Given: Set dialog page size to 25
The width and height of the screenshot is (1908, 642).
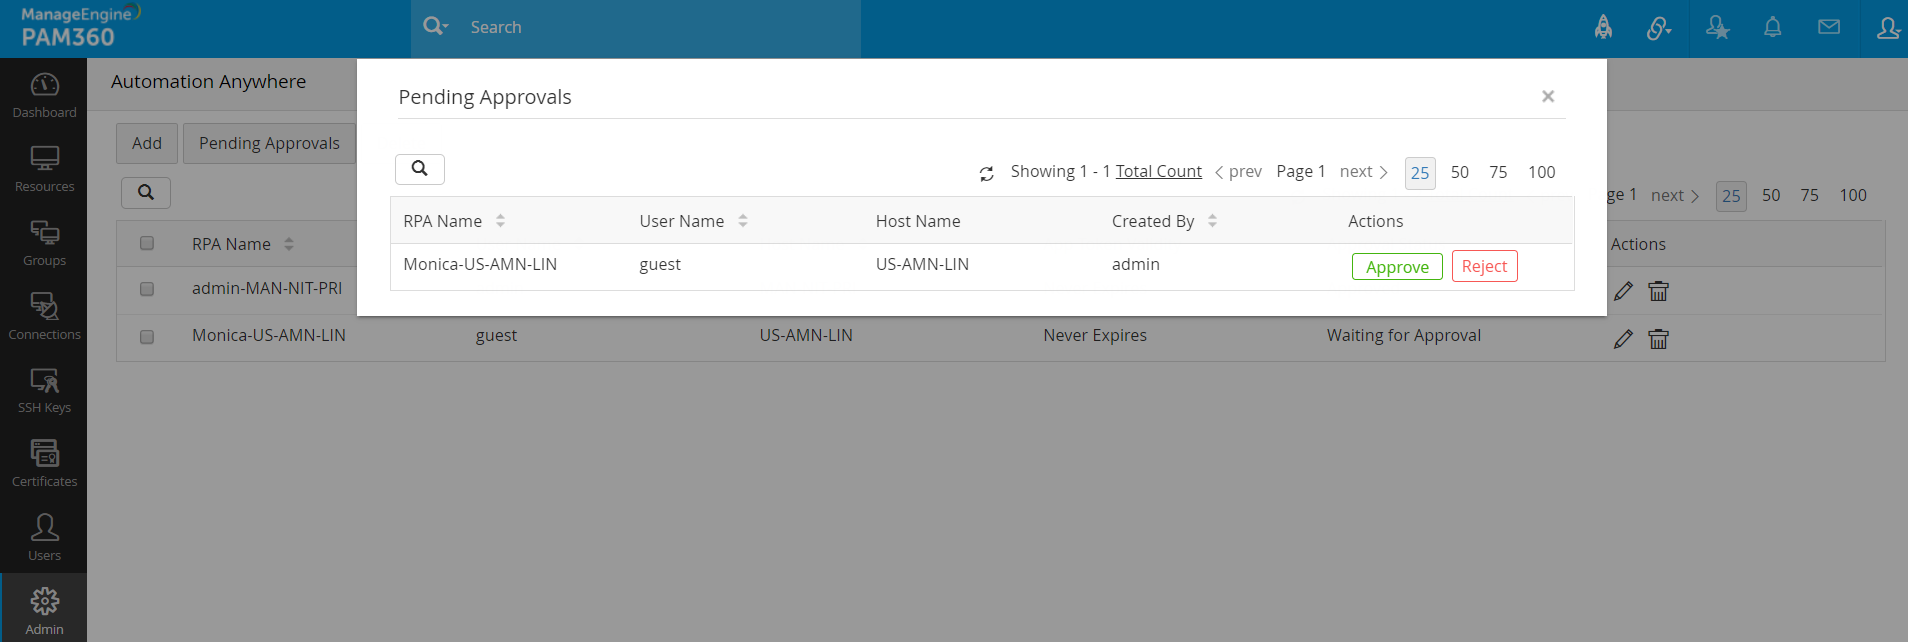Looking at the screenshot, I should click(x=1420, y=173).
